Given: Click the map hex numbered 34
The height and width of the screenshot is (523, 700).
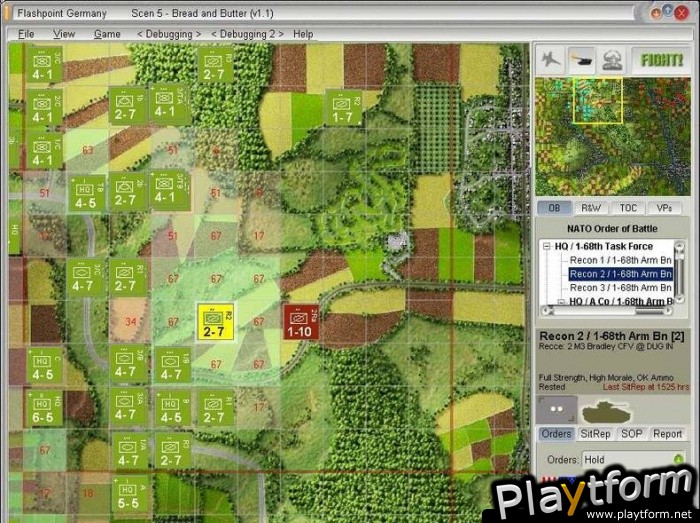Looking at the screenshot, I should tap(130, 321).
